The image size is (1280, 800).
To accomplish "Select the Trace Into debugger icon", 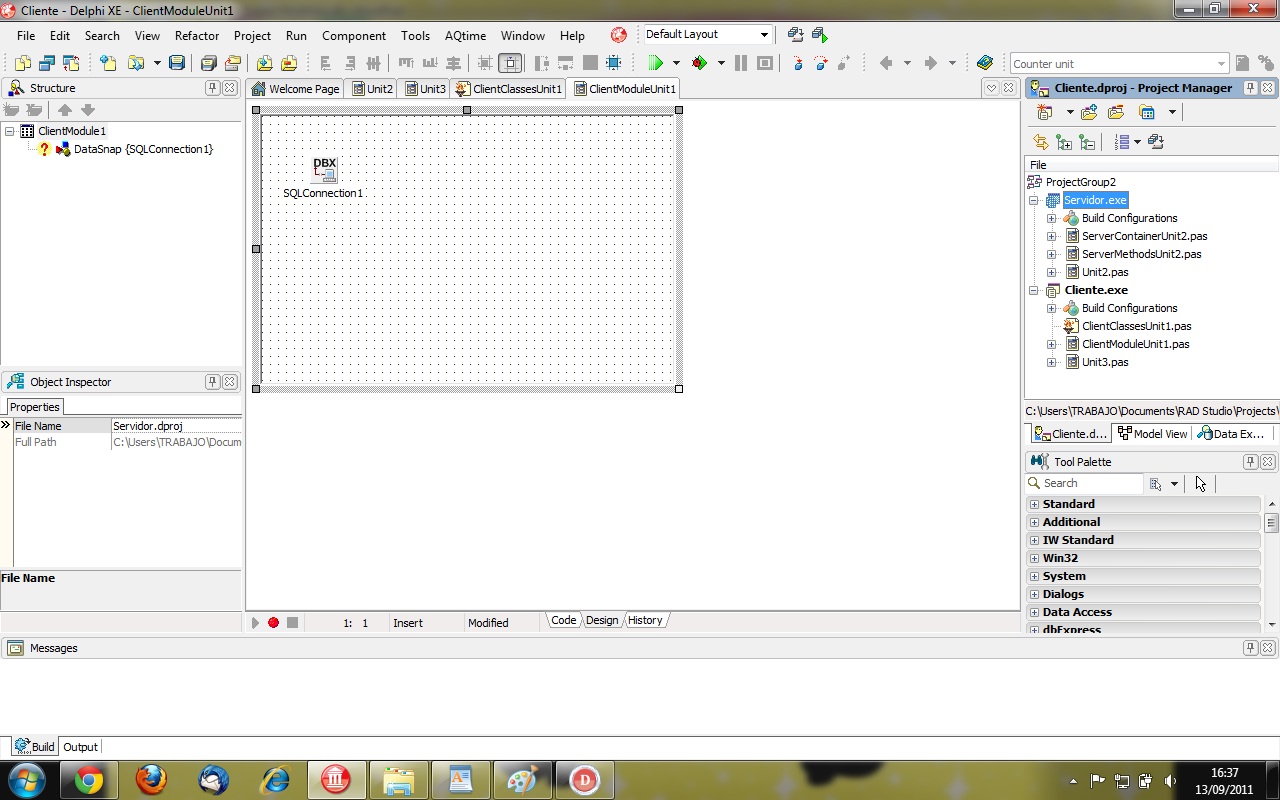I will [x=799, y=63].
